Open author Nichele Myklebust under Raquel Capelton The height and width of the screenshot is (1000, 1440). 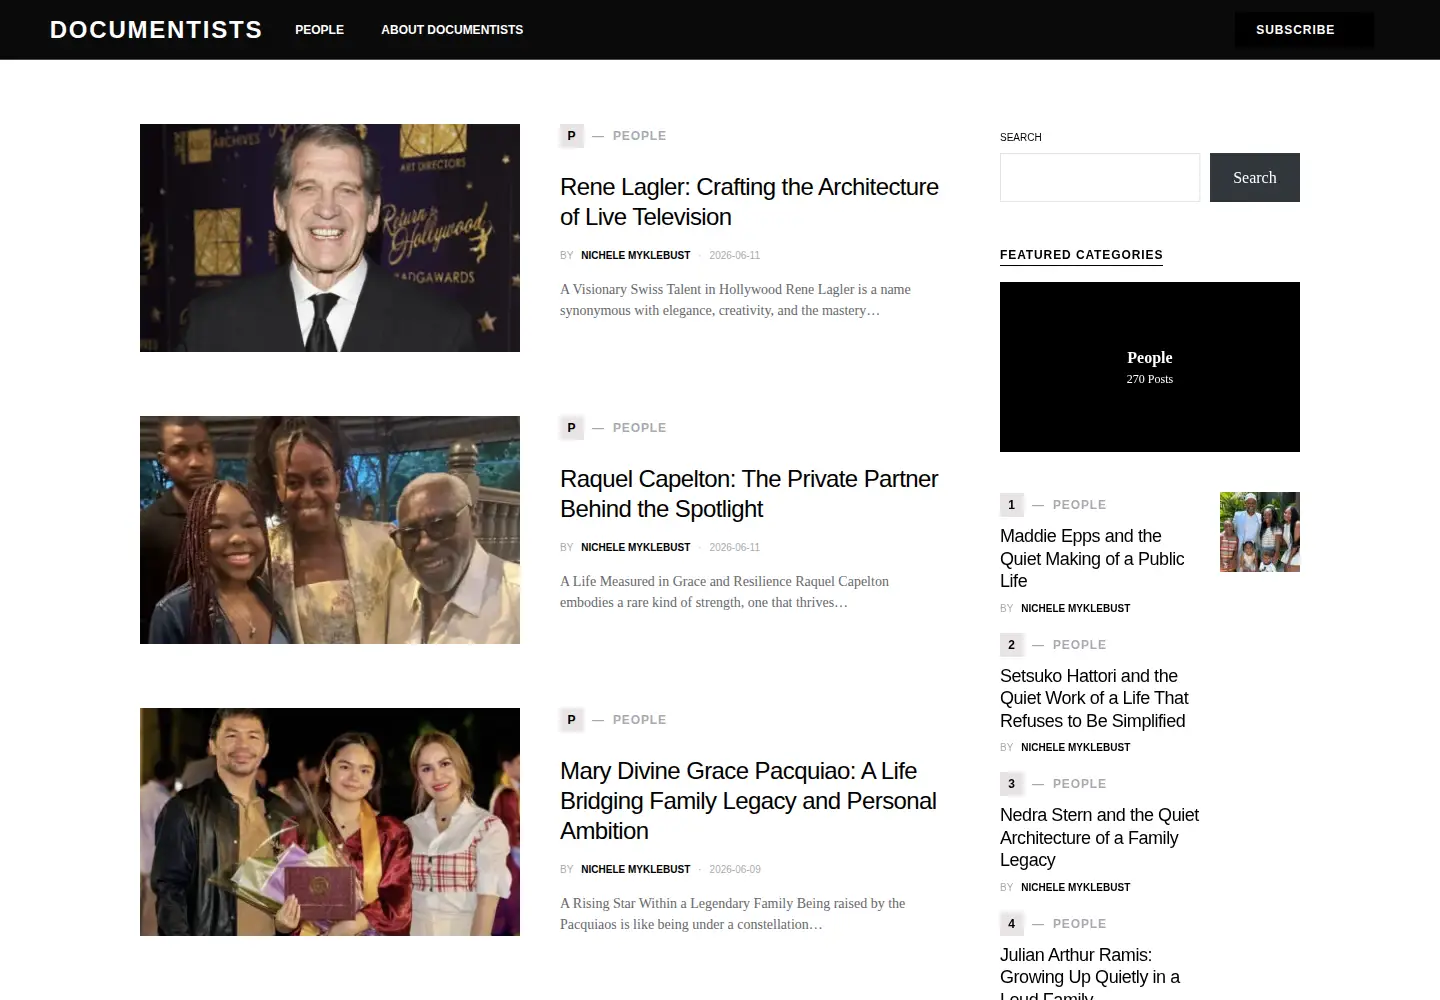(635, 548)
